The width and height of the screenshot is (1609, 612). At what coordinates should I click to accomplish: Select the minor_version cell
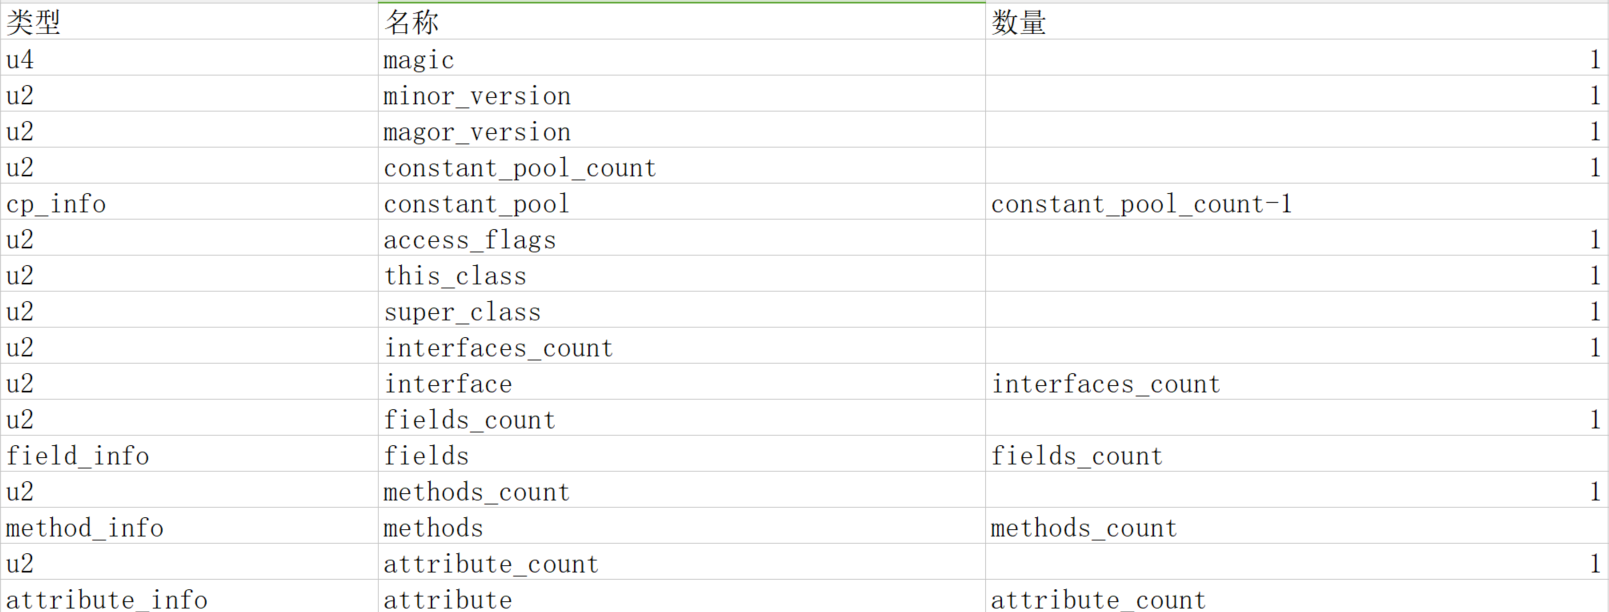click(477, 96)
